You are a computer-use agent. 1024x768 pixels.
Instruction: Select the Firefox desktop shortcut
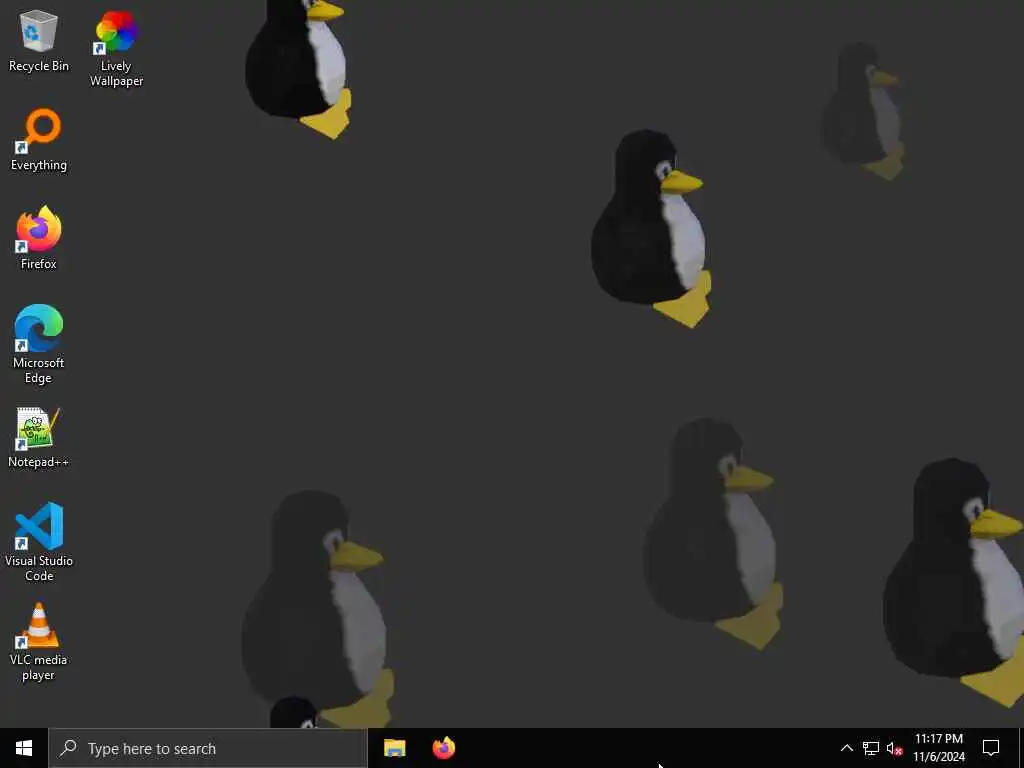pyautogui.click(x=39, y=238)
